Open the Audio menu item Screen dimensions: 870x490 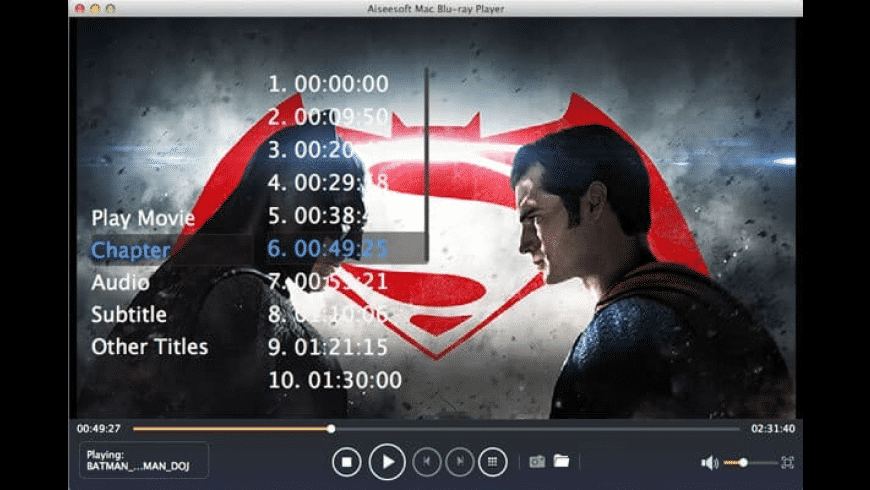(x=120, y=282)
